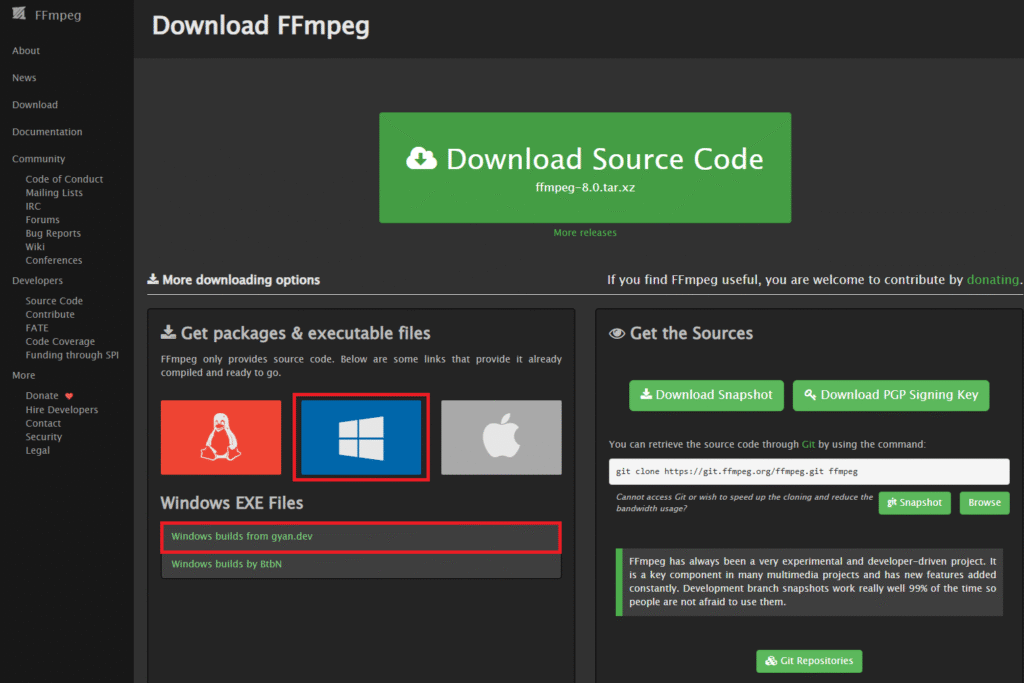Open the Donate sidebar link with heart
The image size is (1024, 683).
tap(42, 396)
